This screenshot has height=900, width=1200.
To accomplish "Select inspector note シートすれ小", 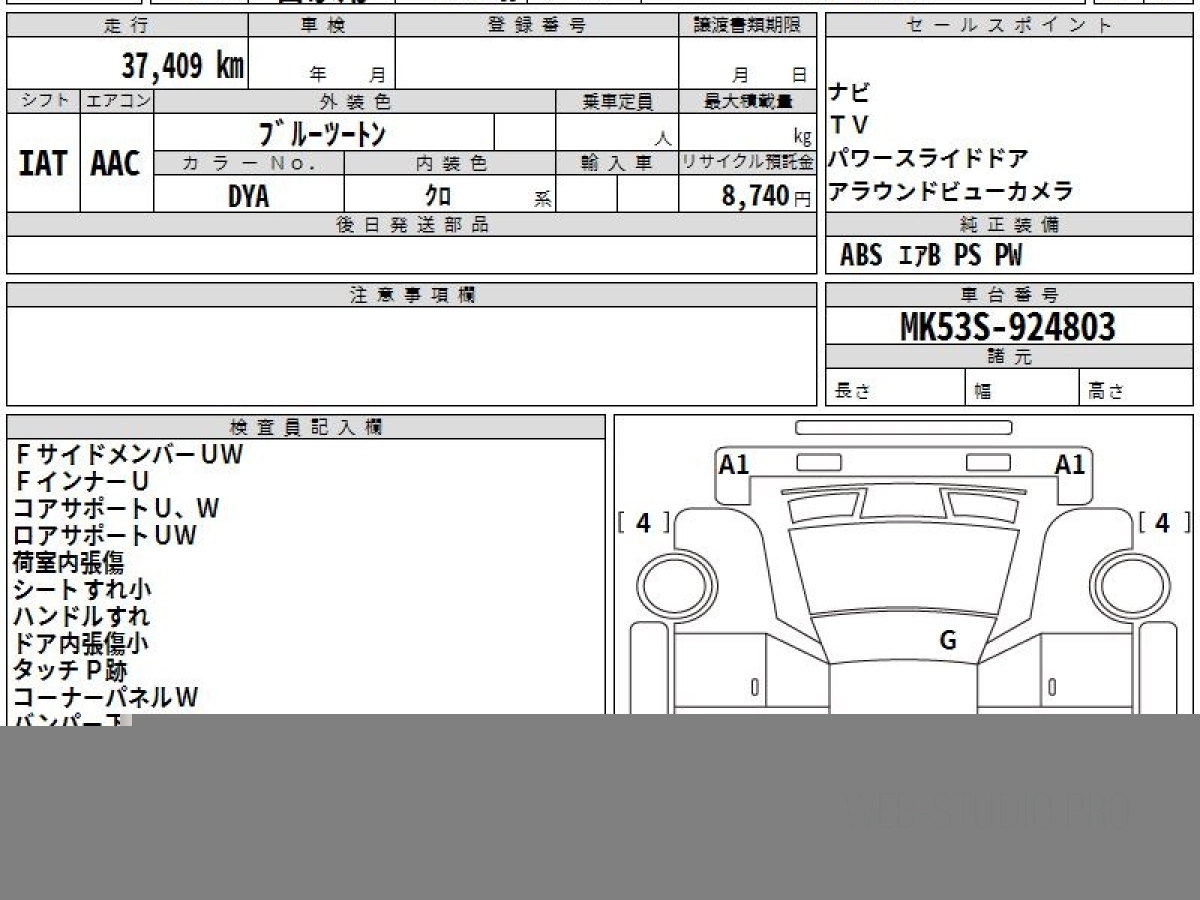I will coord(83,590).
